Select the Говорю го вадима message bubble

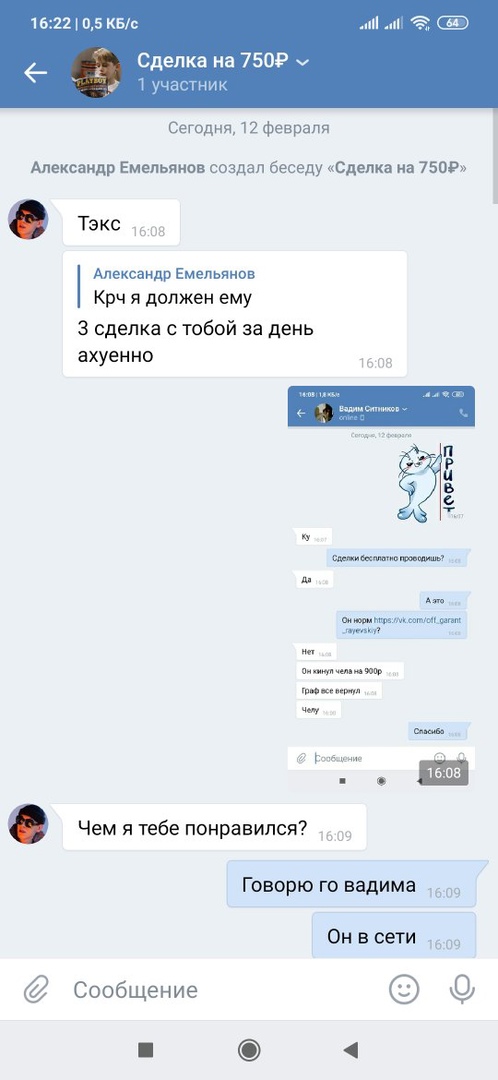352,886
